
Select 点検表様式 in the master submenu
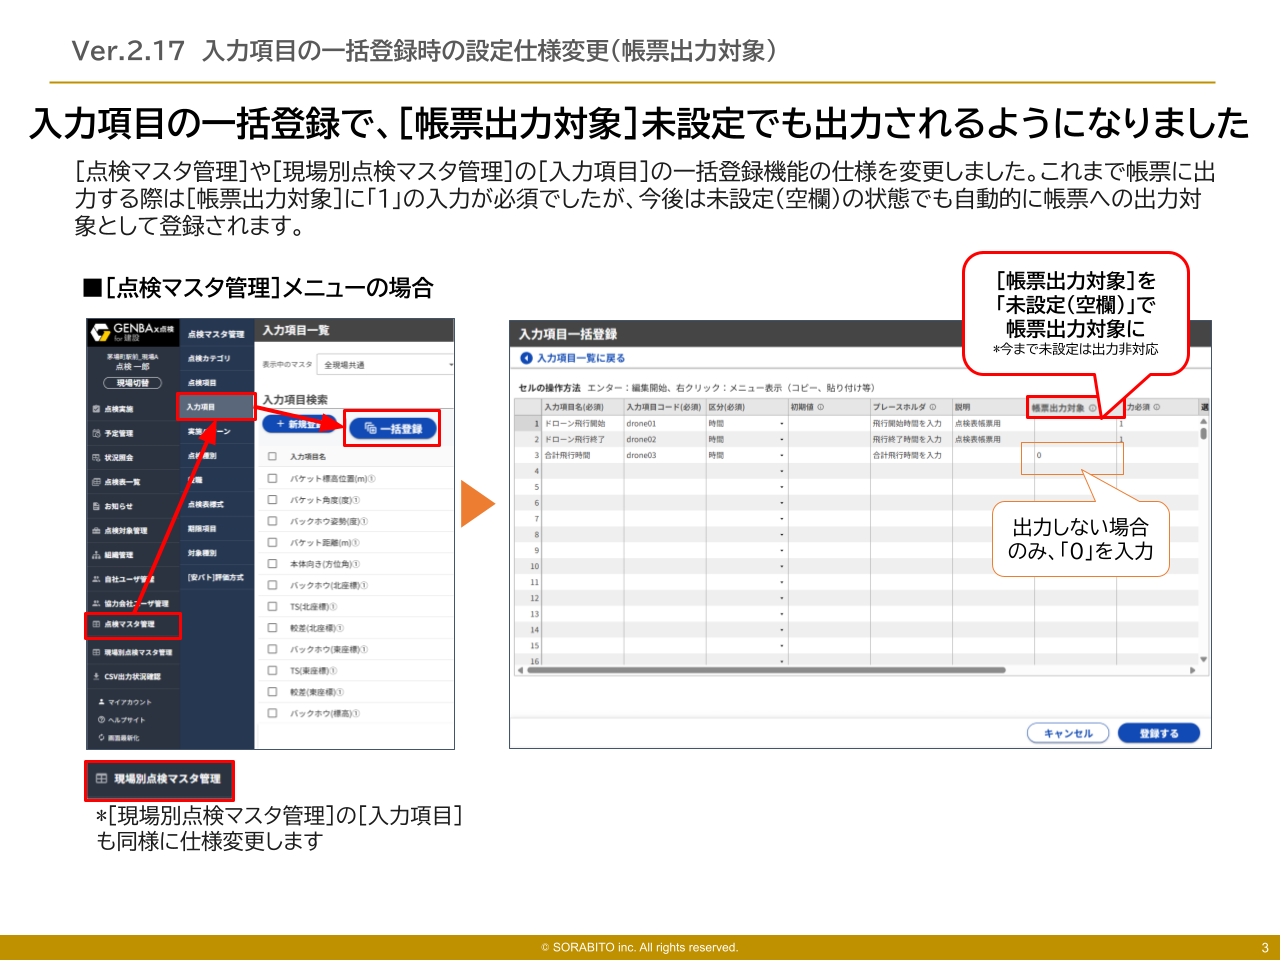click(x=206, y=504)
